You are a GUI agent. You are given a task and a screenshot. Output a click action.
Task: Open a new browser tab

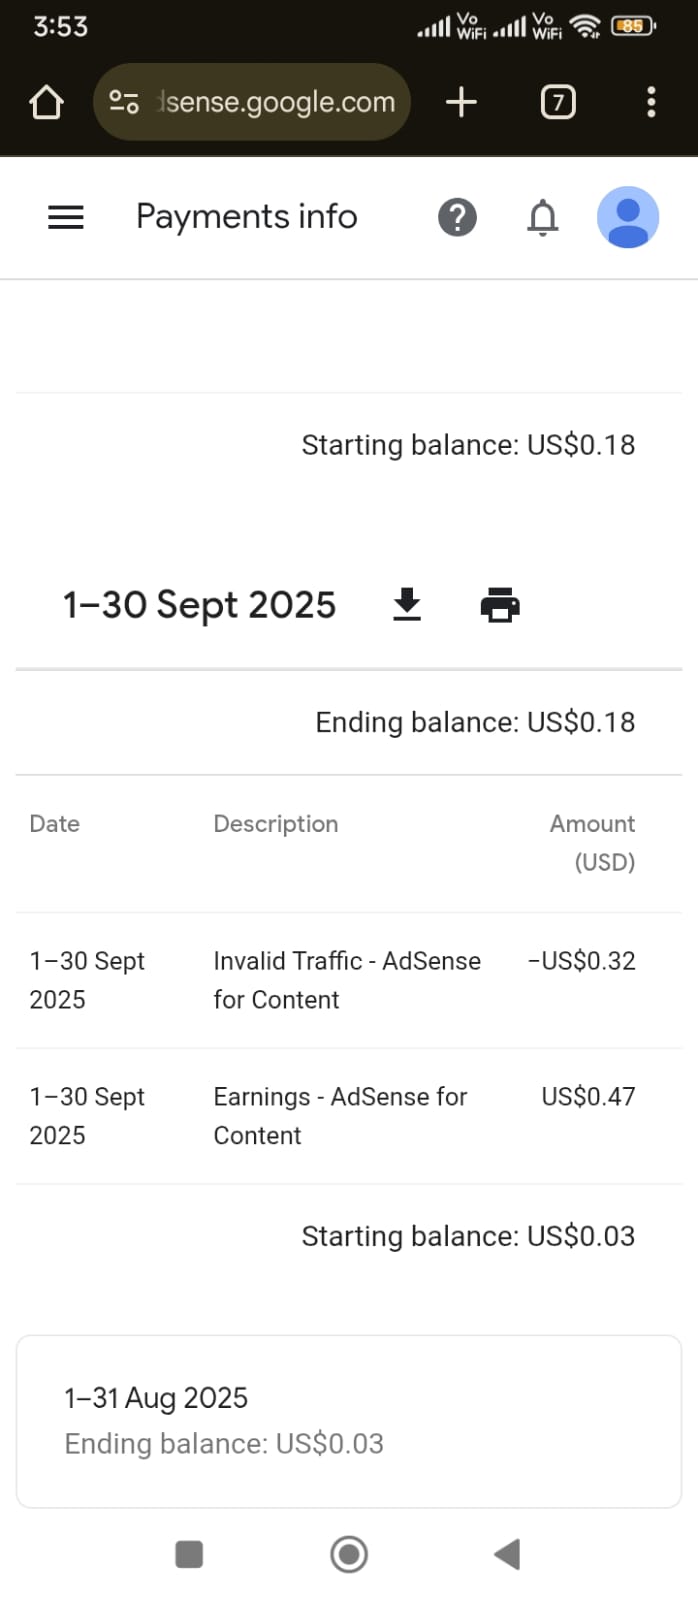tap(461, 102)
